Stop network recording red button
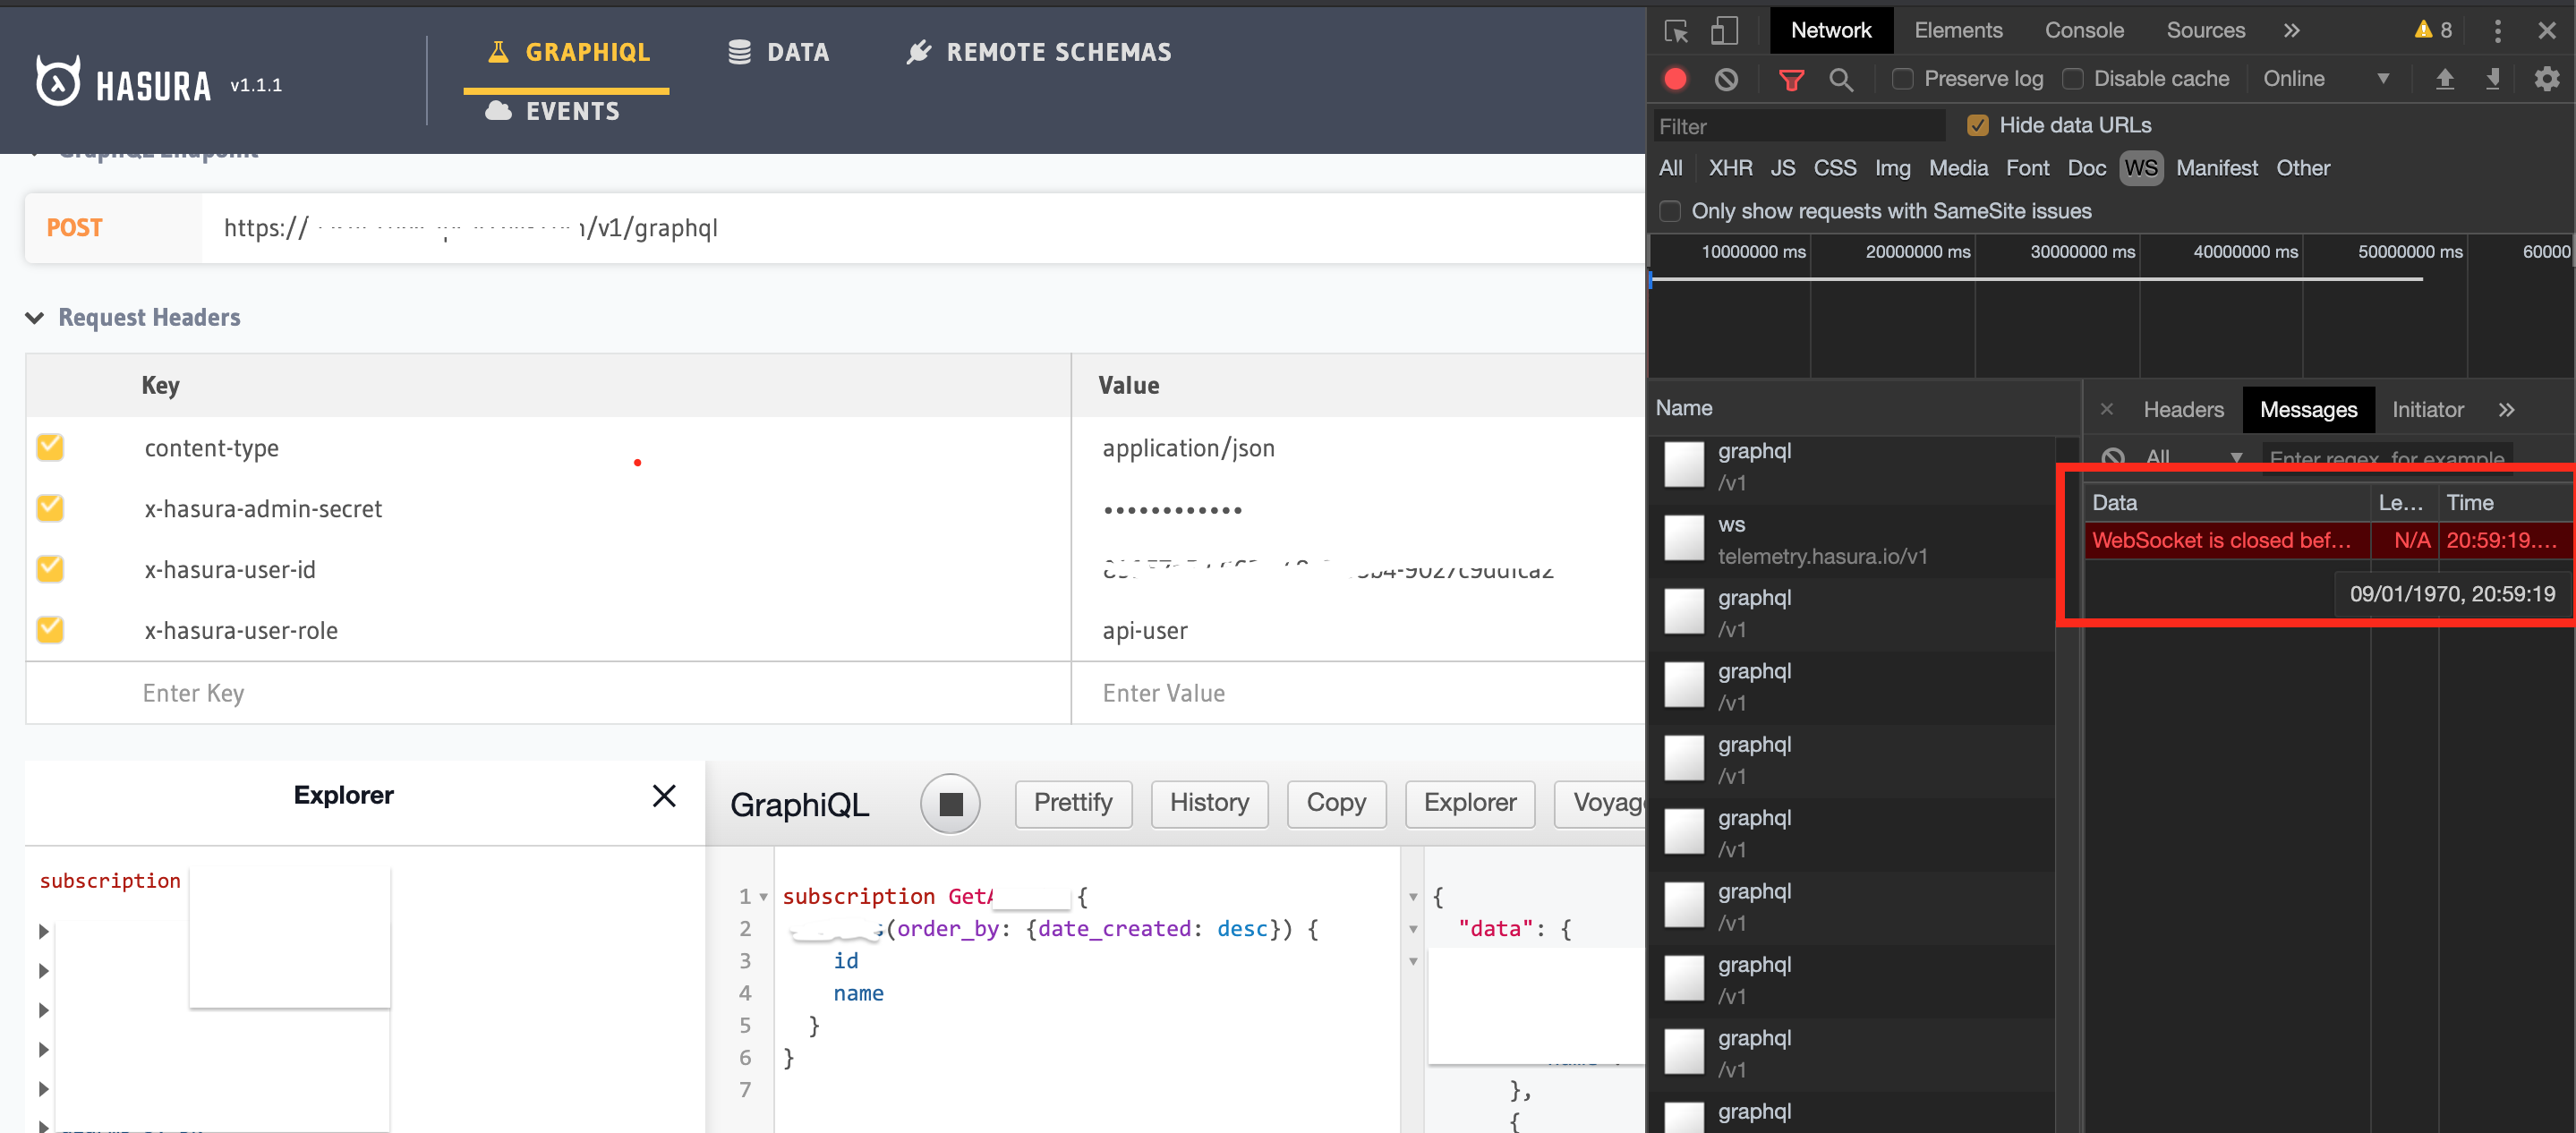This screenshot has width=2576, height=1133. click(1676, 79)
